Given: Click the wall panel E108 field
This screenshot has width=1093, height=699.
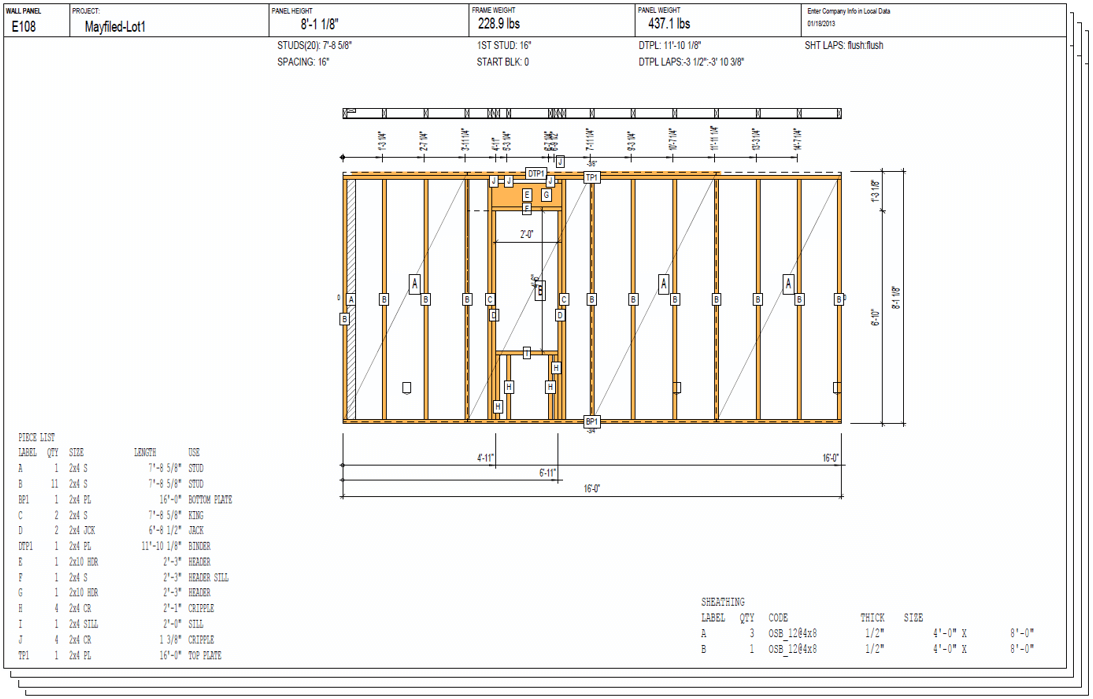Looking at the screenshot, I should click(x=24, y=27).
